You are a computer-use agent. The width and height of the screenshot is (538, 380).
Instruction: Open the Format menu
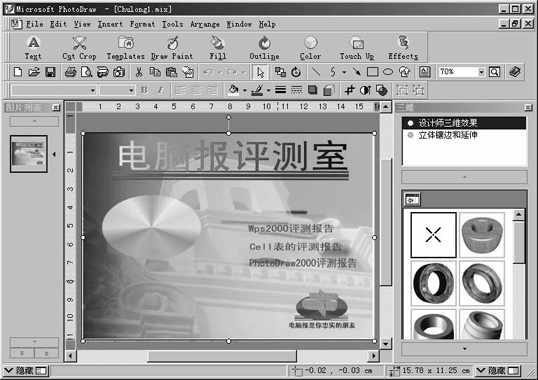tap(142, 24)
